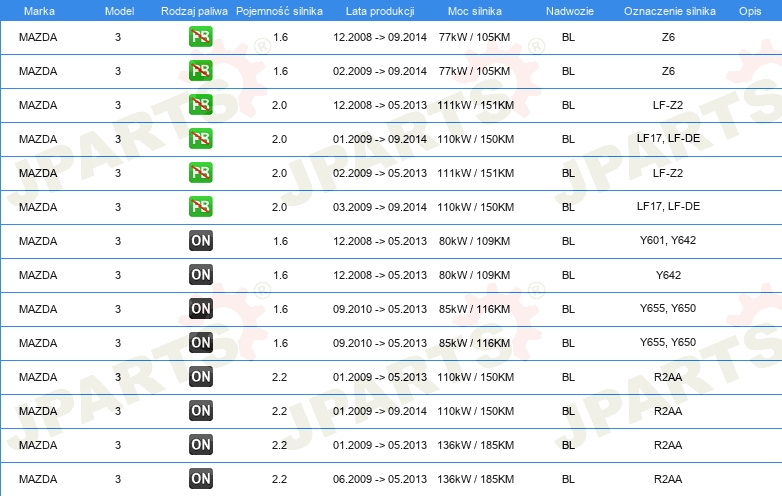Click petrol icon in the 03.2009 -> 09.2014 row
Screen dimensions: 782x496
pos(200,206)
